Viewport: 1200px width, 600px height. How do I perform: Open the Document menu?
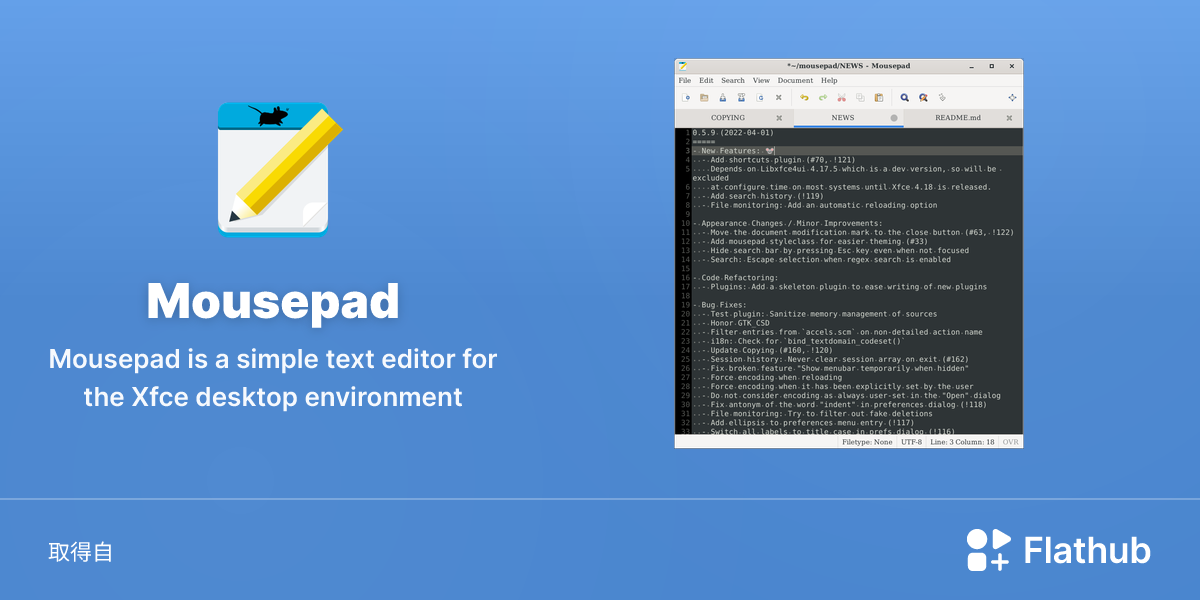click(795, 81)
